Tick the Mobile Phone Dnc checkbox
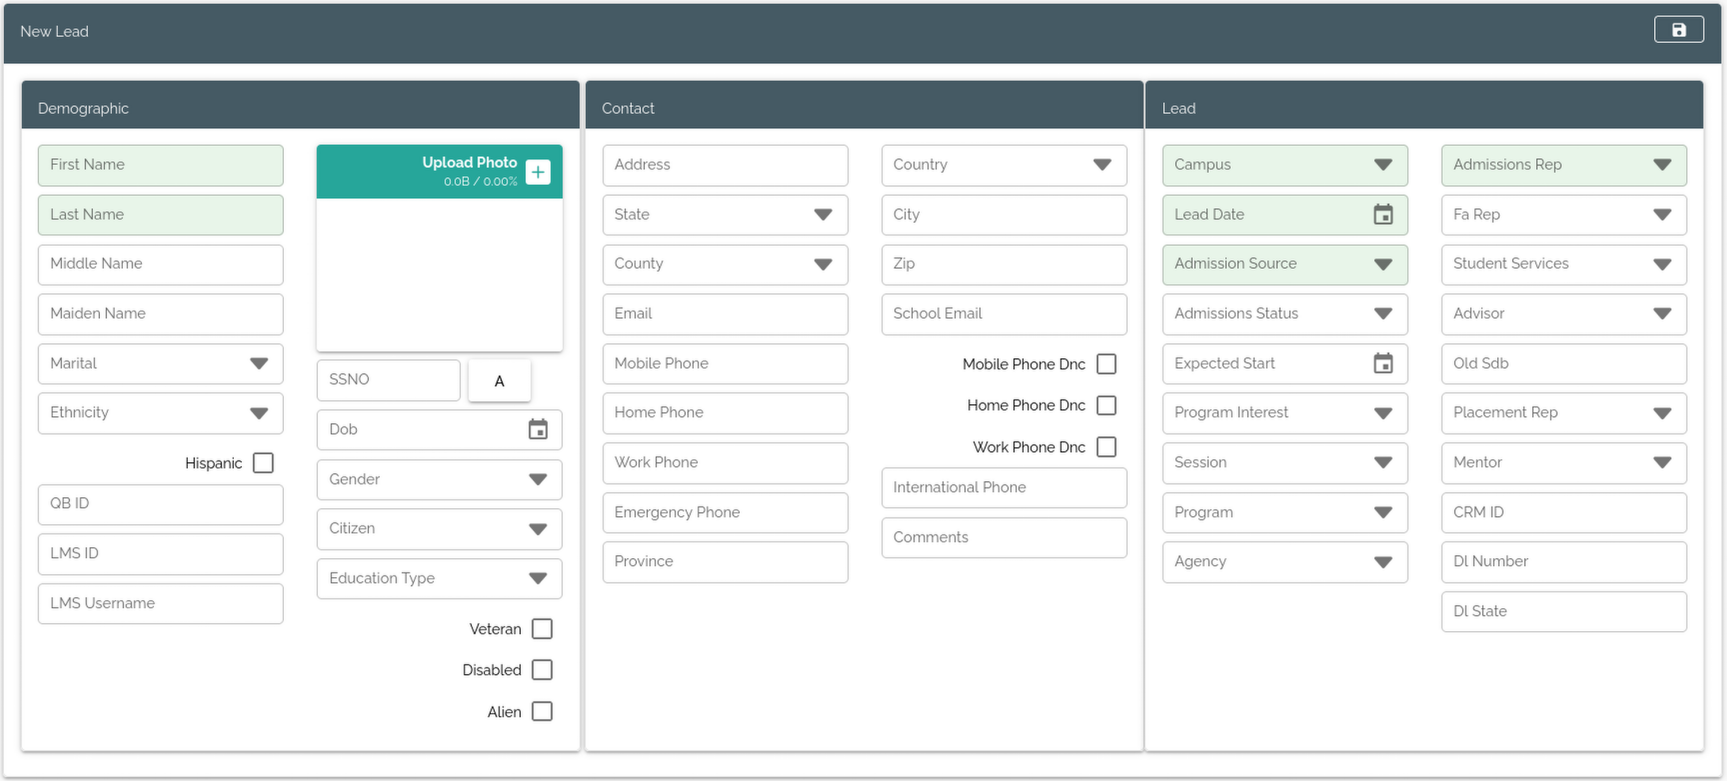Viewport: 1727px width, 781px height. [x=1106, y=364]
